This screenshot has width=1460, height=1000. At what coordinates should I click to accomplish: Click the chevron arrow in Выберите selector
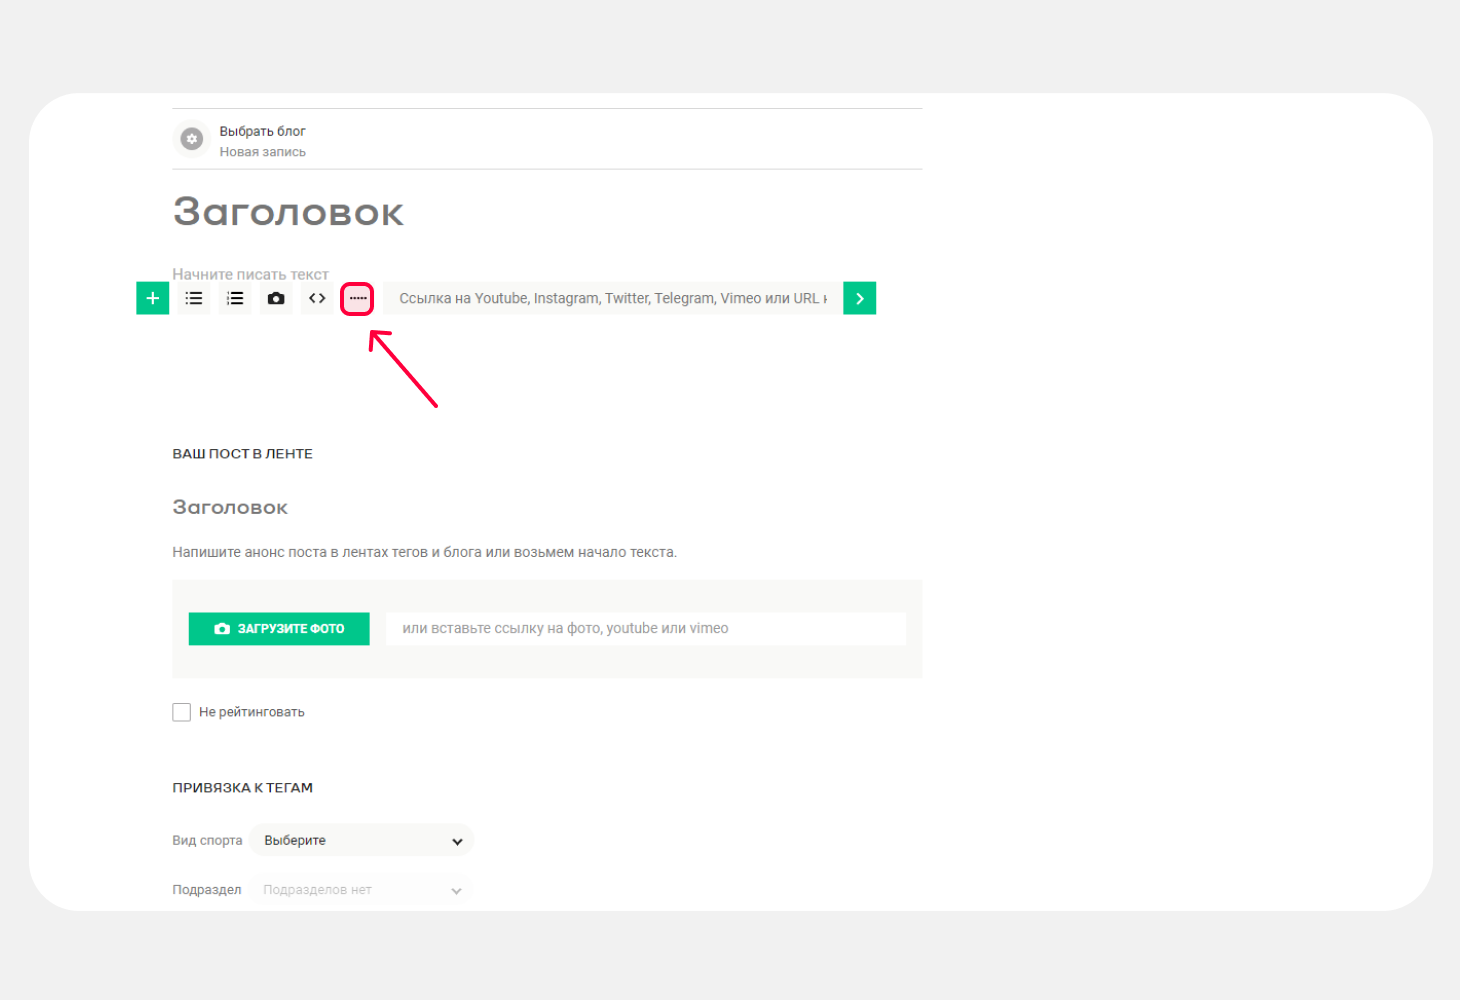coord(457,841)
